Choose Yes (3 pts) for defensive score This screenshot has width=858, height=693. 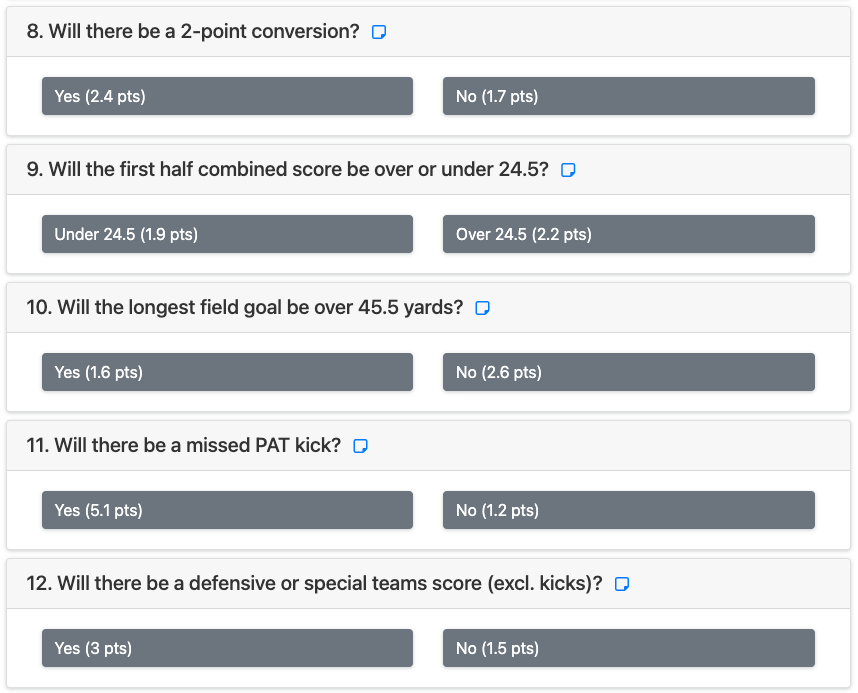[227, 648]
